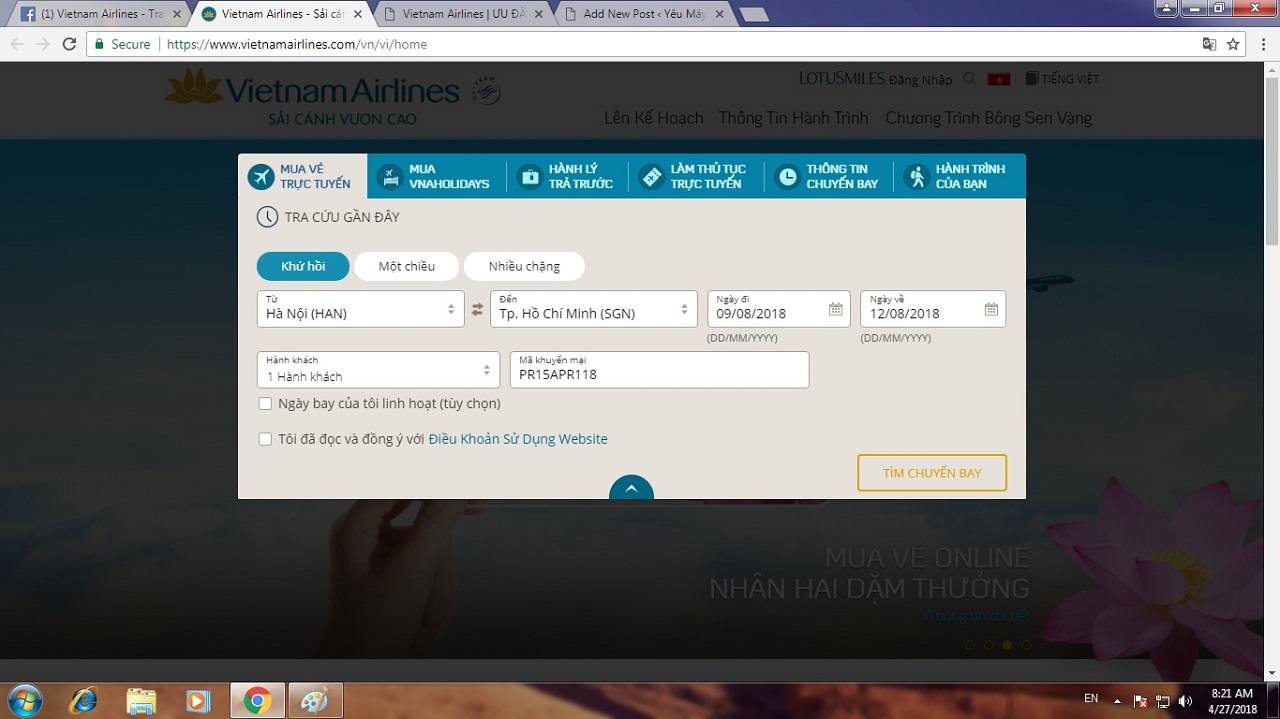The width and height of the screenshot is (1280, 719).
Task: Open the Thông tin chuyến bay tab
Action: 829,177
